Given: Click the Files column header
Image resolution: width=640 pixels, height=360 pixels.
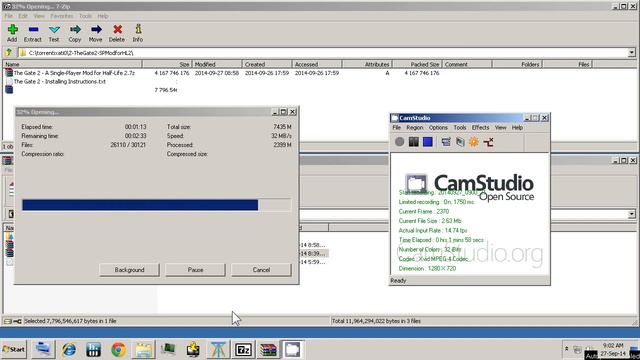Looking at the screenshot, I should (567, 64).
